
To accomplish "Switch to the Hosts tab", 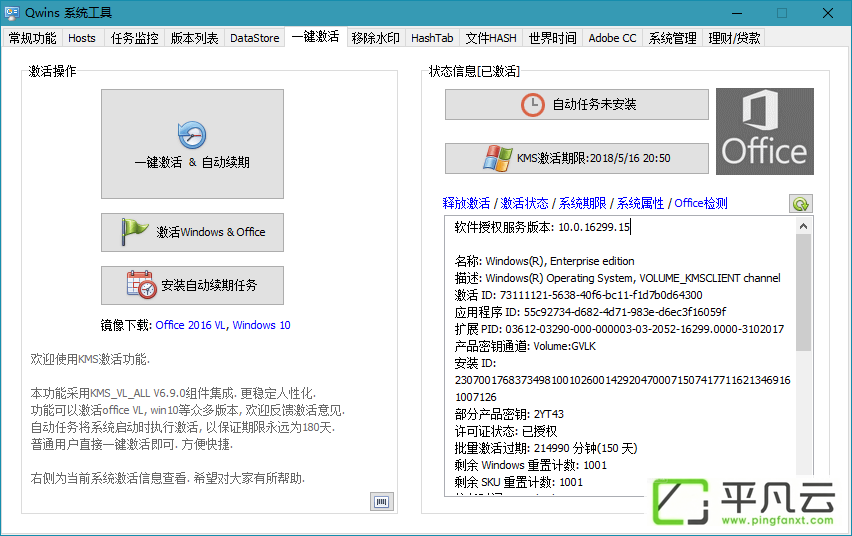I will click(82, 38).
